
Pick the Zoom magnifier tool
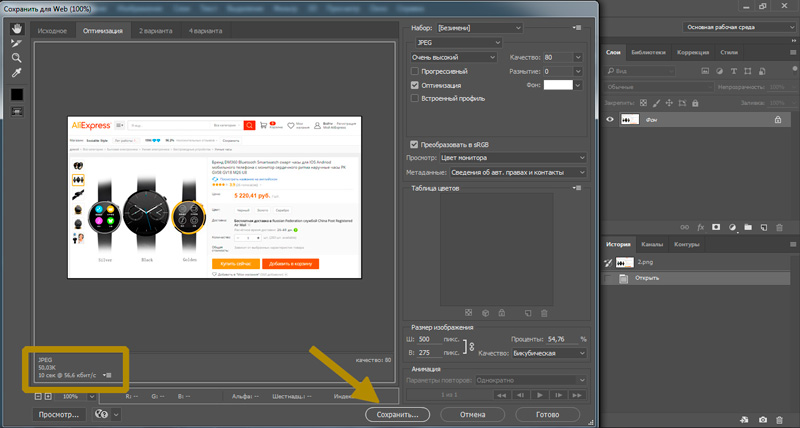point(17,58)
